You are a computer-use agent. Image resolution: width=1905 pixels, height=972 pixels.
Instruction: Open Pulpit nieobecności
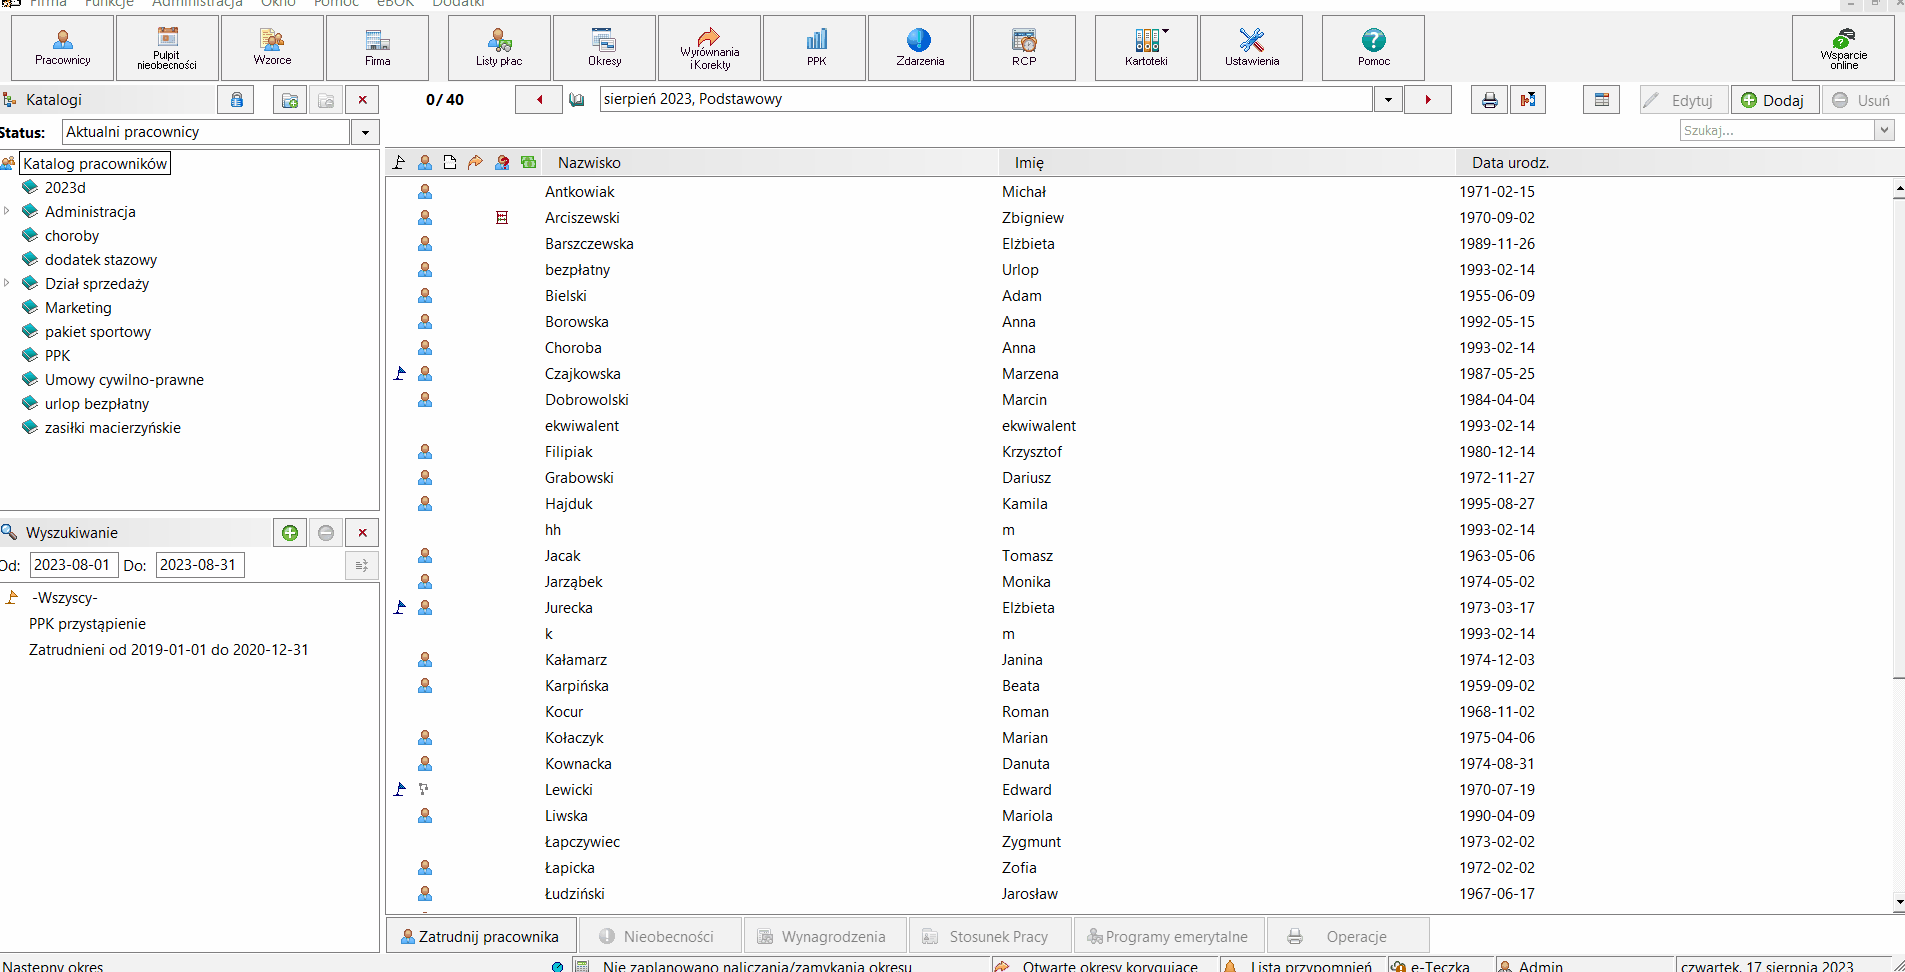click(167, 47)
